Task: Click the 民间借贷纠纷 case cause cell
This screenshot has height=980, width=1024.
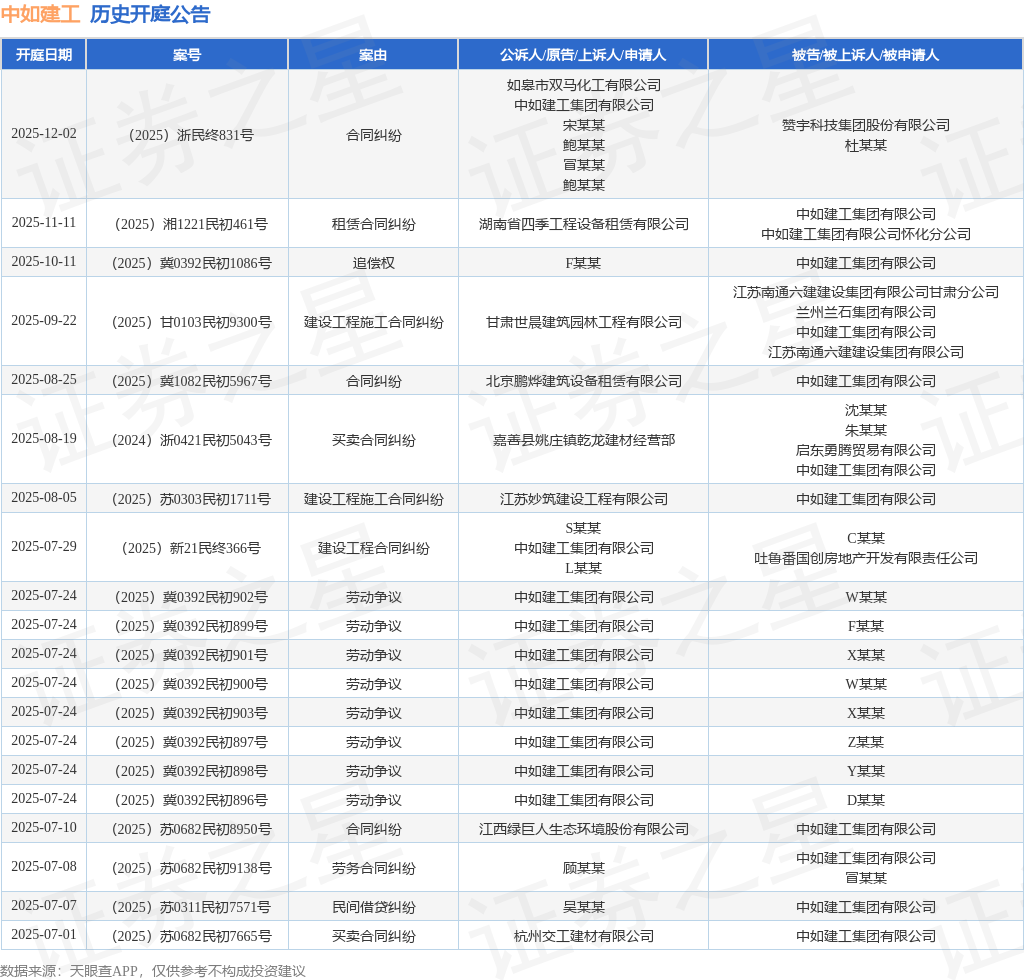Action: 373,907
